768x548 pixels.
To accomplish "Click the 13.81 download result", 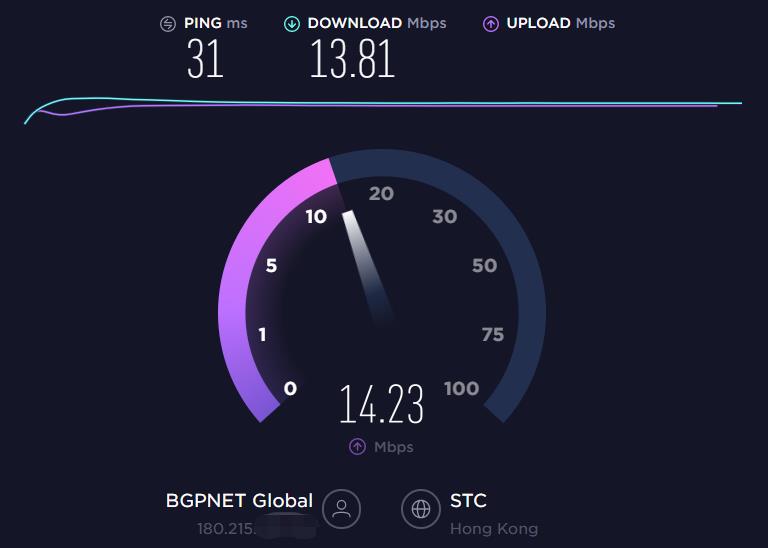I will coord(353,59).
